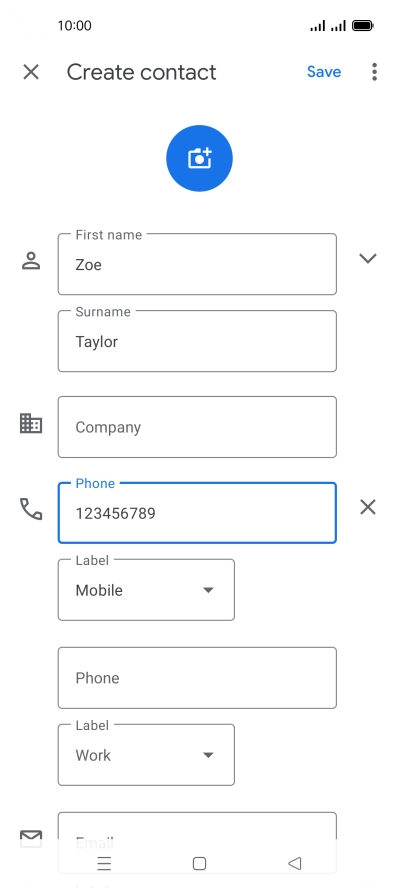
Task: Focus the Company input field
Action: (x=197, y=427)
